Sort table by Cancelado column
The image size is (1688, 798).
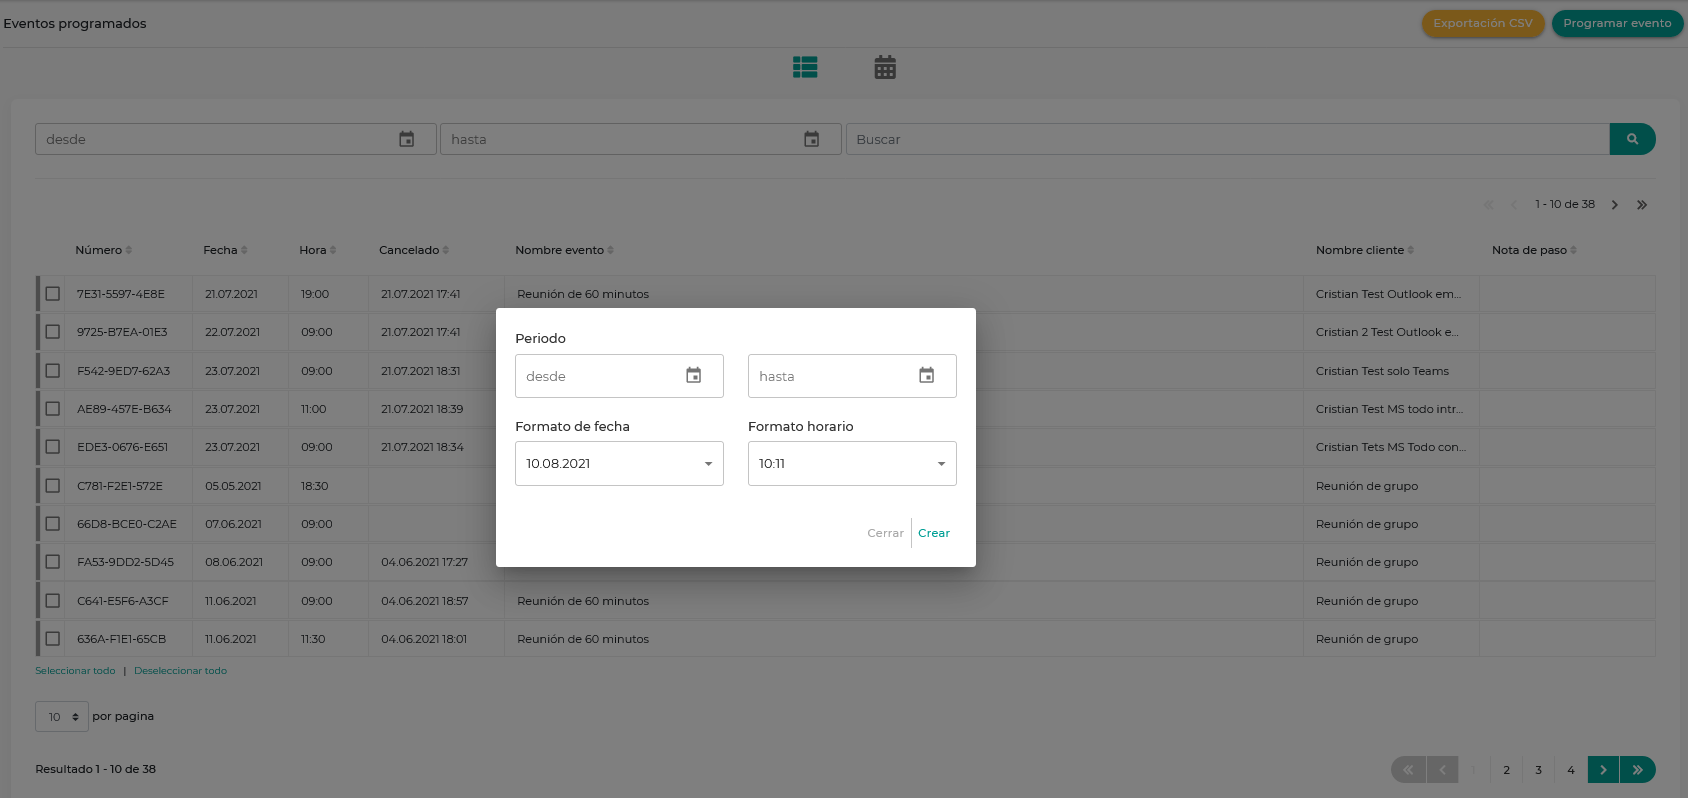coord(414,250)
